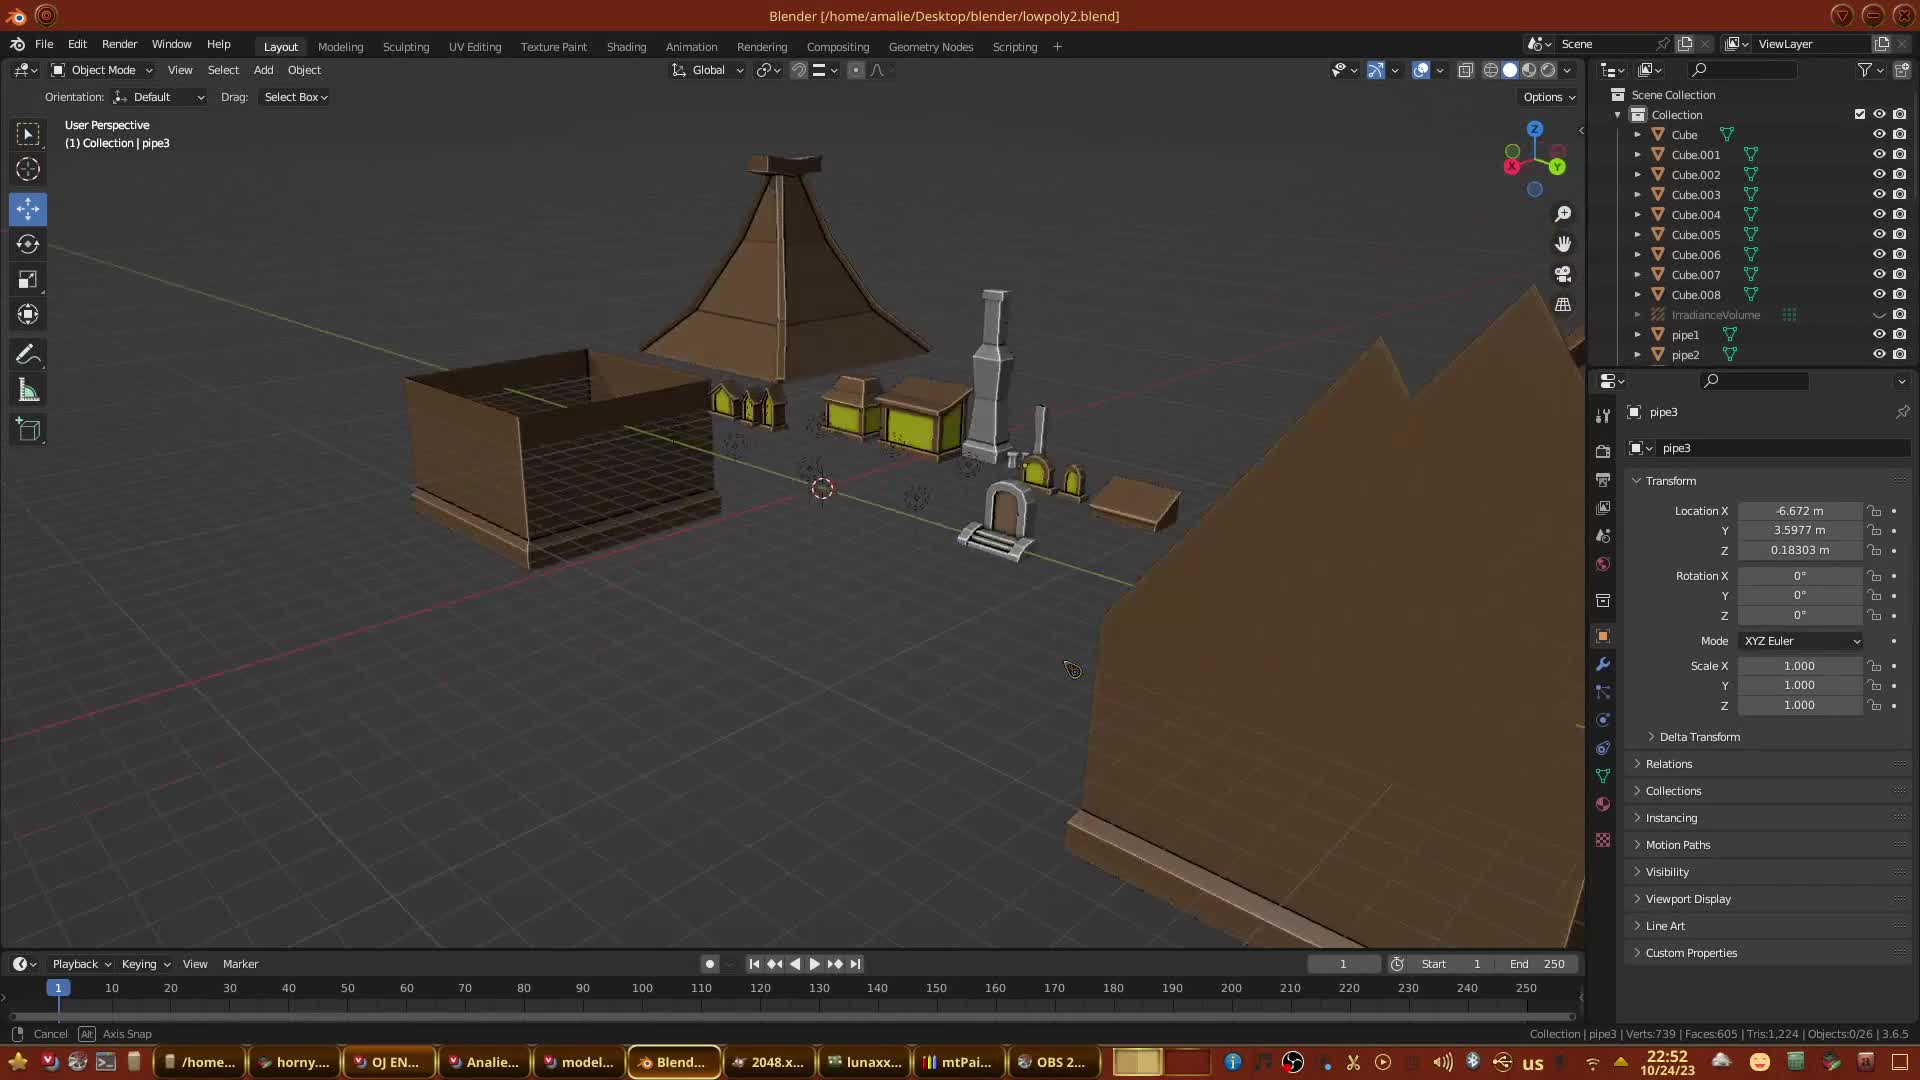The height and width of the screenshot is (1080, 1920).
Task: Open Modifier properties wrench tab
Action: coord(1603,664)
